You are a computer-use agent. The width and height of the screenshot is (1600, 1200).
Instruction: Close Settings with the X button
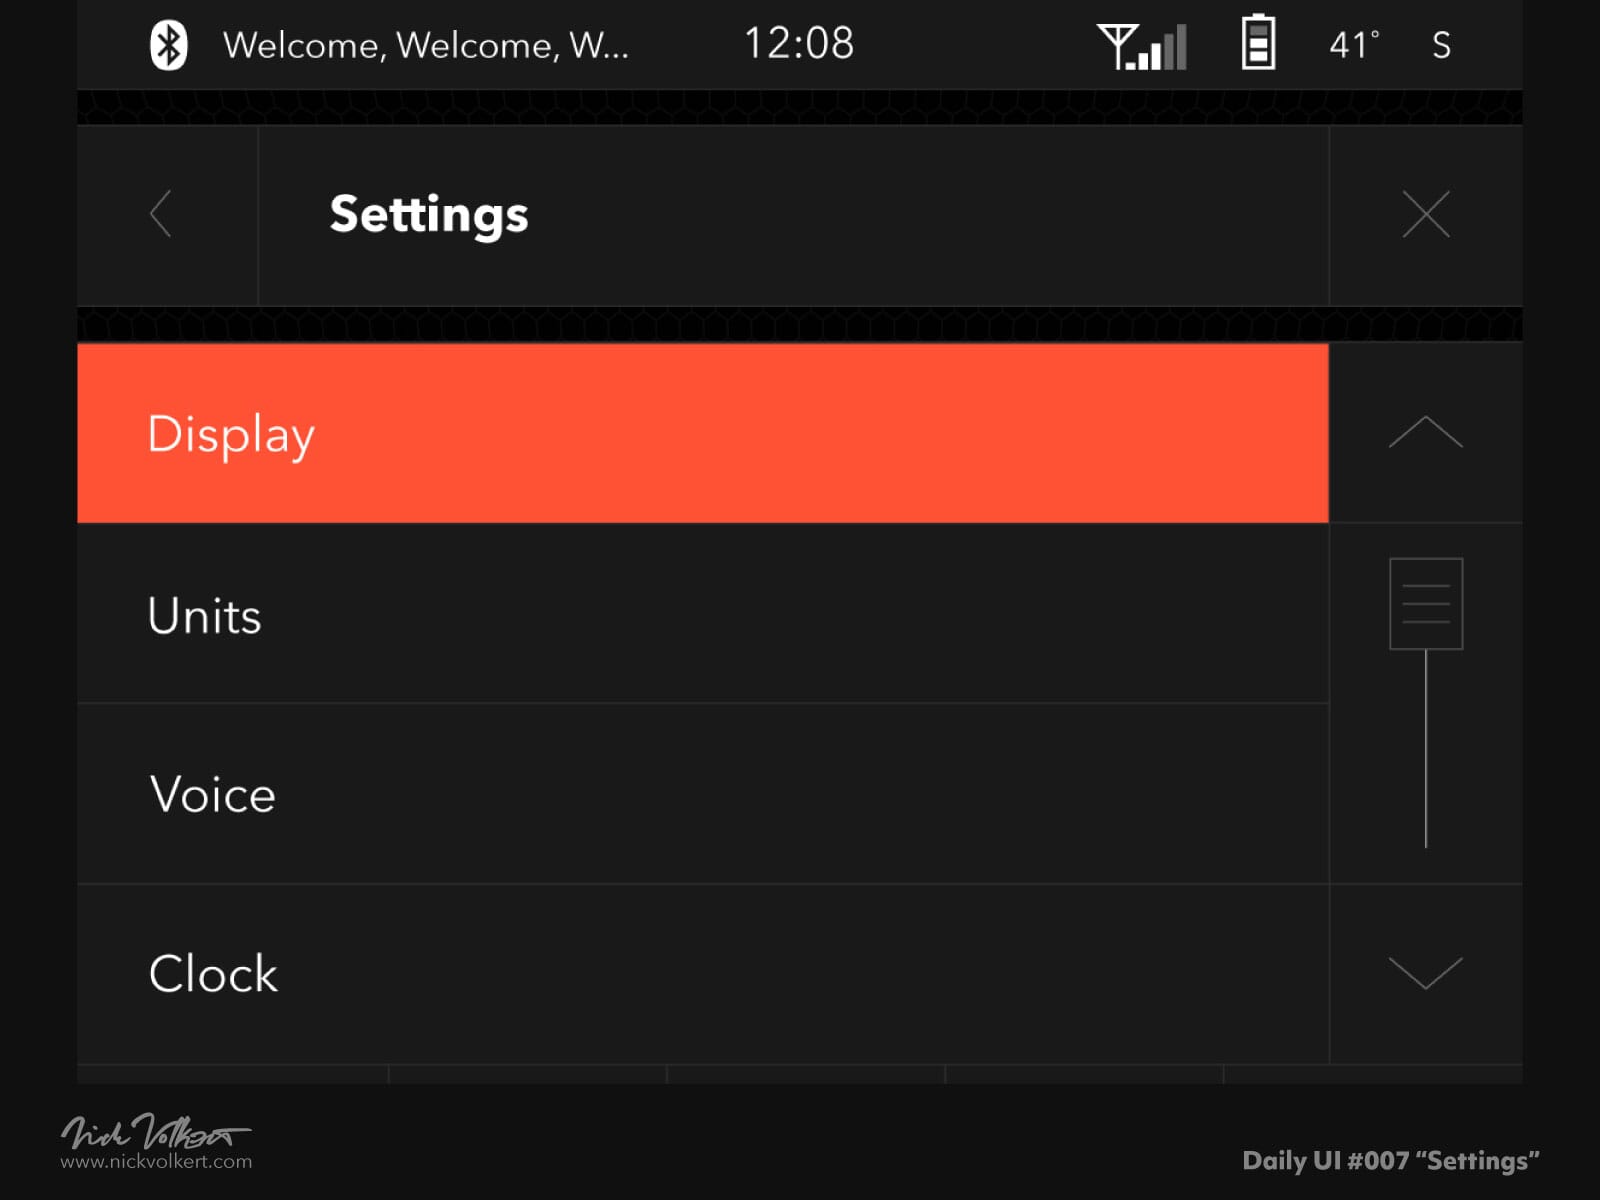point(1426,214)
